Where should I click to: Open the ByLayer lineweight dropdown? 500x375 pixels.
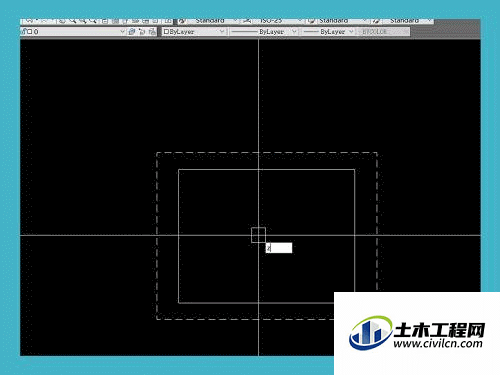[x=328, y=32]
